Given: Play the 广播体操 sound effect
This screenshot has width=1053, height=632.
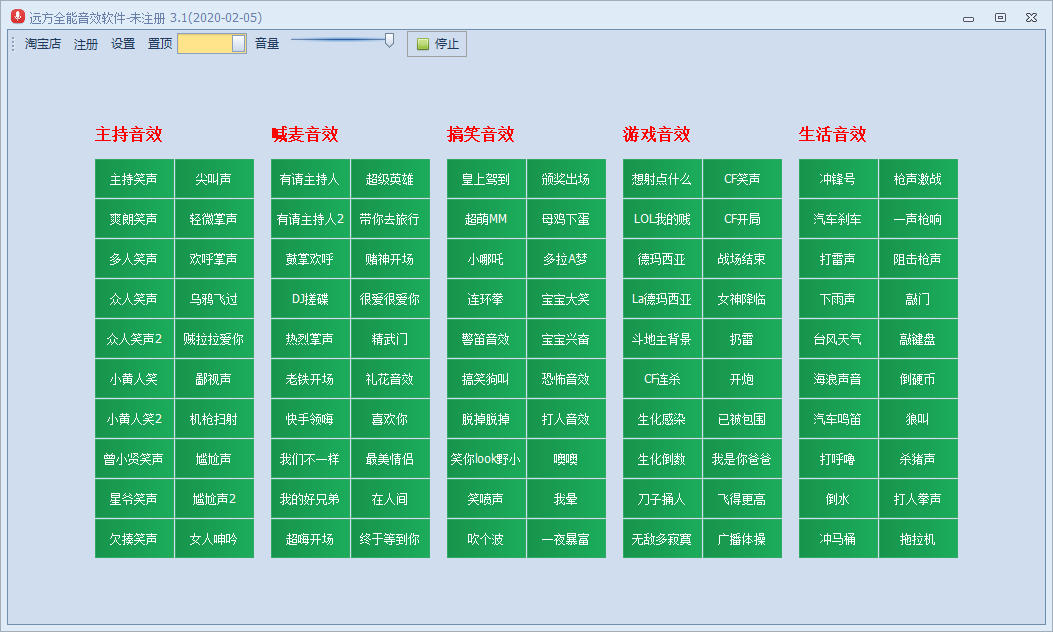Looking at the screenshot, I should (742, 539).
